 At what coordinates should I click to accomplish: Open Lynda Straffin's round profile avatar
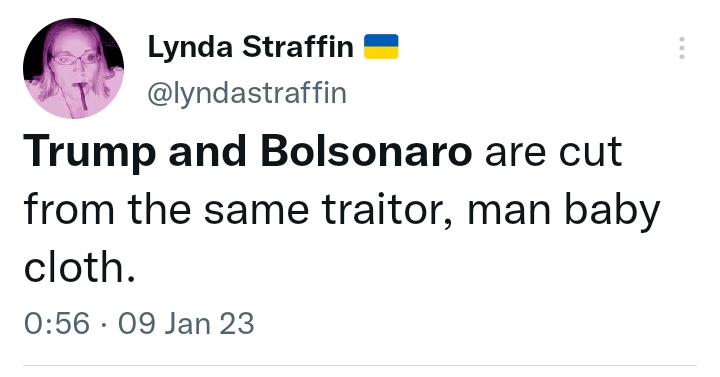pos(73,68)
